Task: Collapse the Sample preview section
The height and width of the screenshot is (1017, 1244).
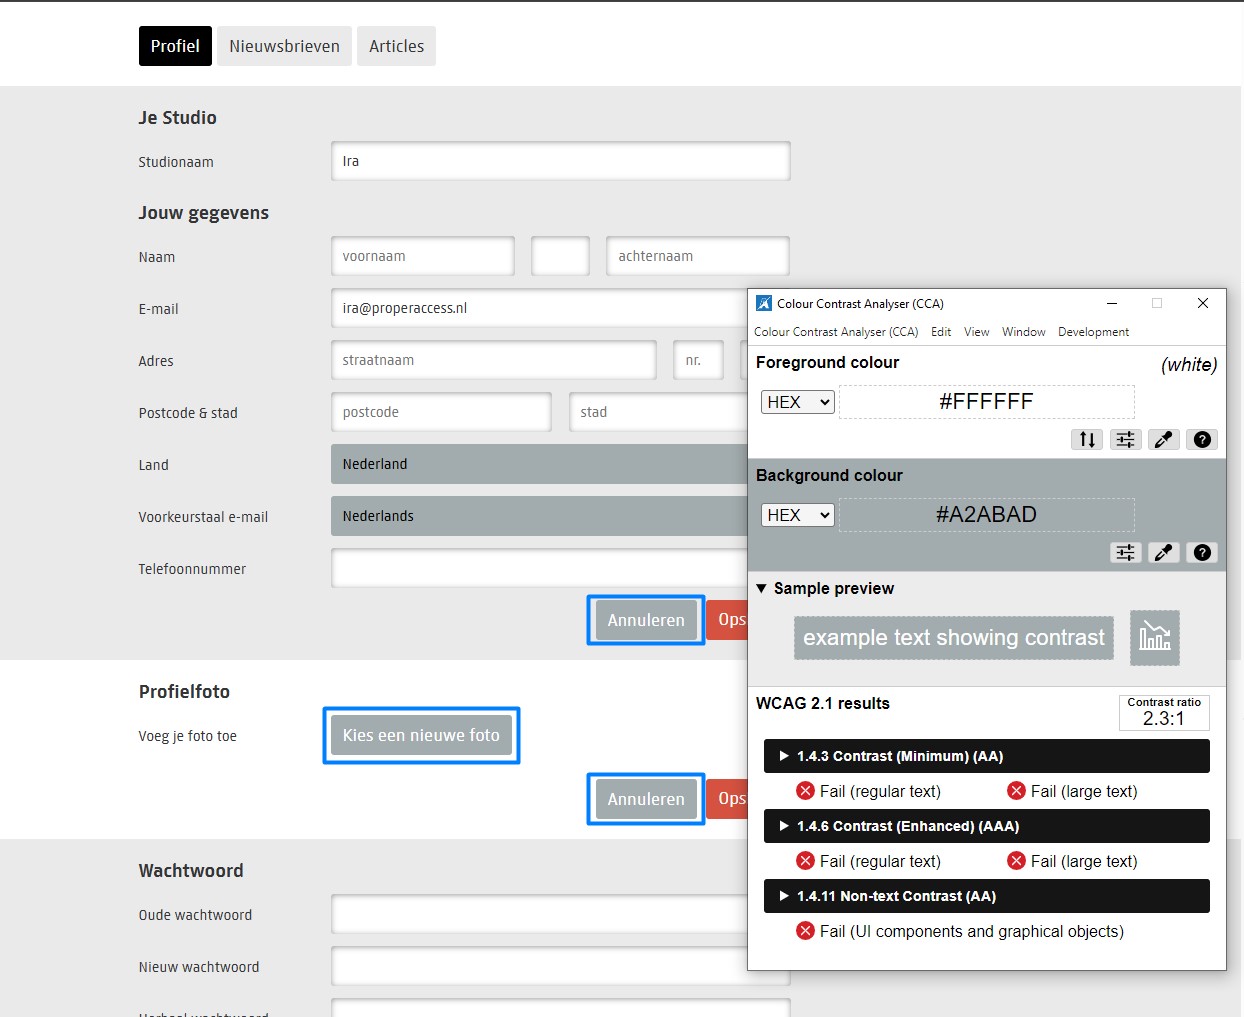Action: point(762,588)
